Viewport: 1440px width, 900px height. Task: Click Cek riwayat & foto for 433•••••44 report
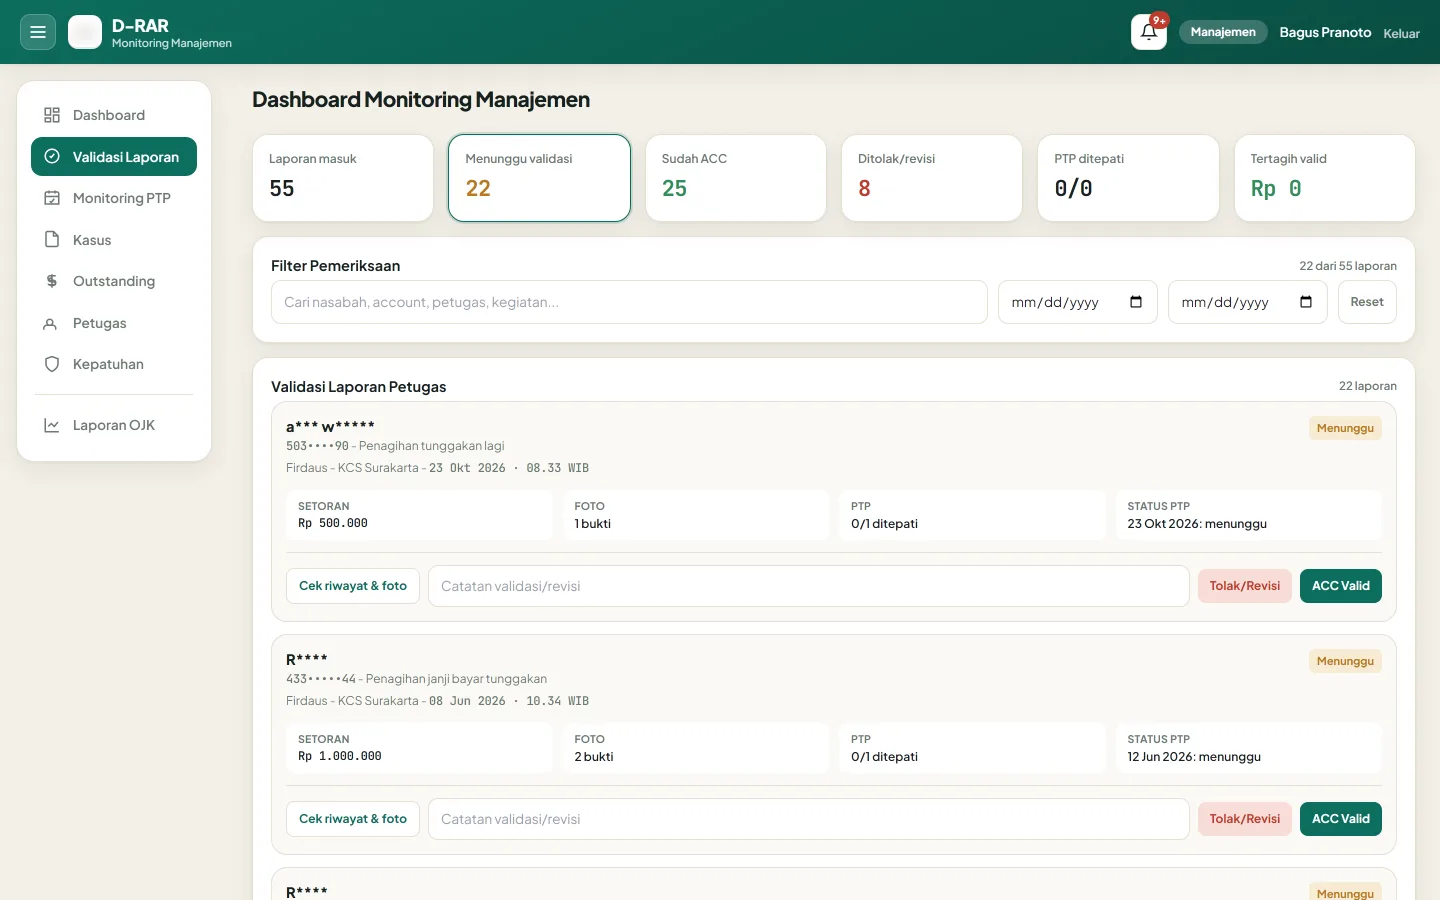pyautogui.click(x=353, y=819)
